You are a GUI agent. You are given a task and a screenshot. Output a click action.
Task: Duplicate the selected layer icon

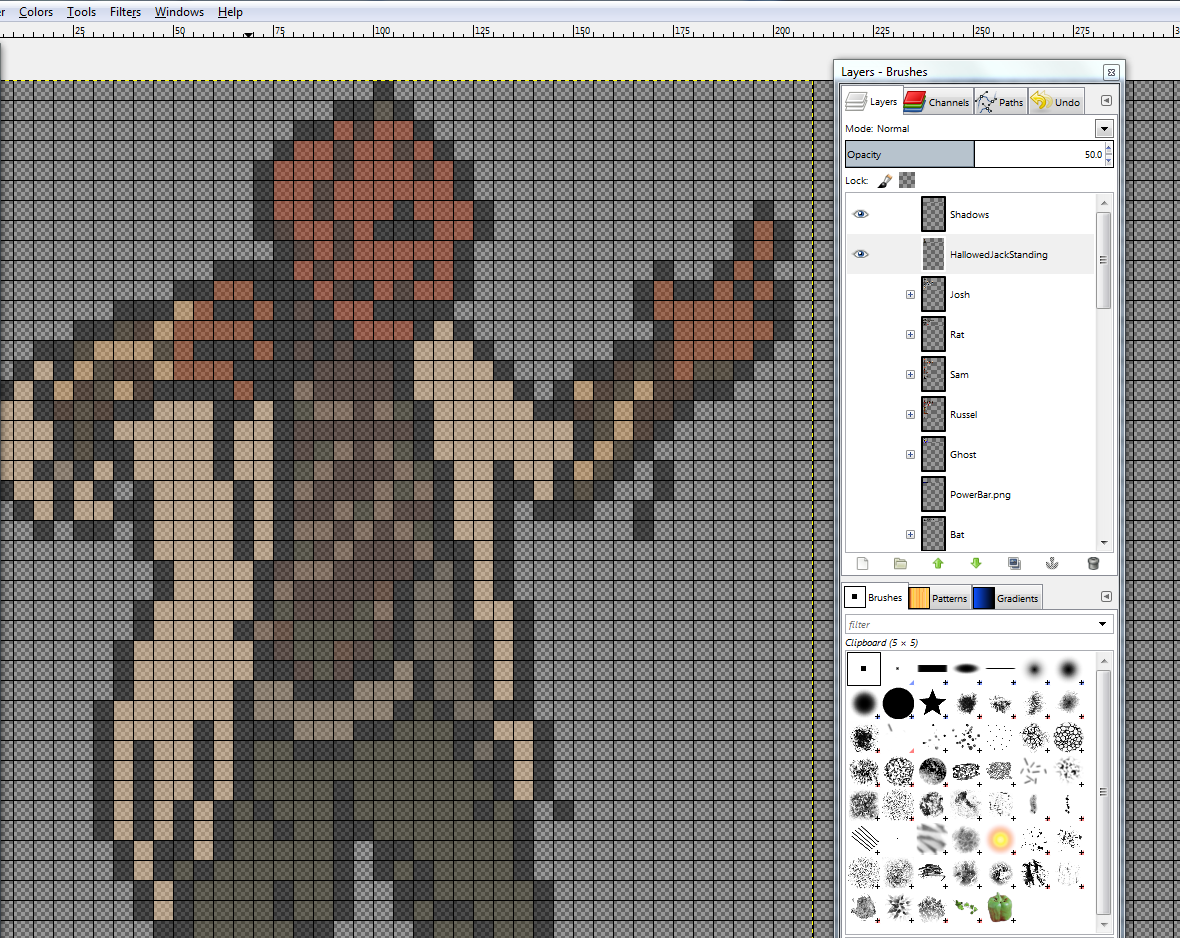pos(1014,563)
